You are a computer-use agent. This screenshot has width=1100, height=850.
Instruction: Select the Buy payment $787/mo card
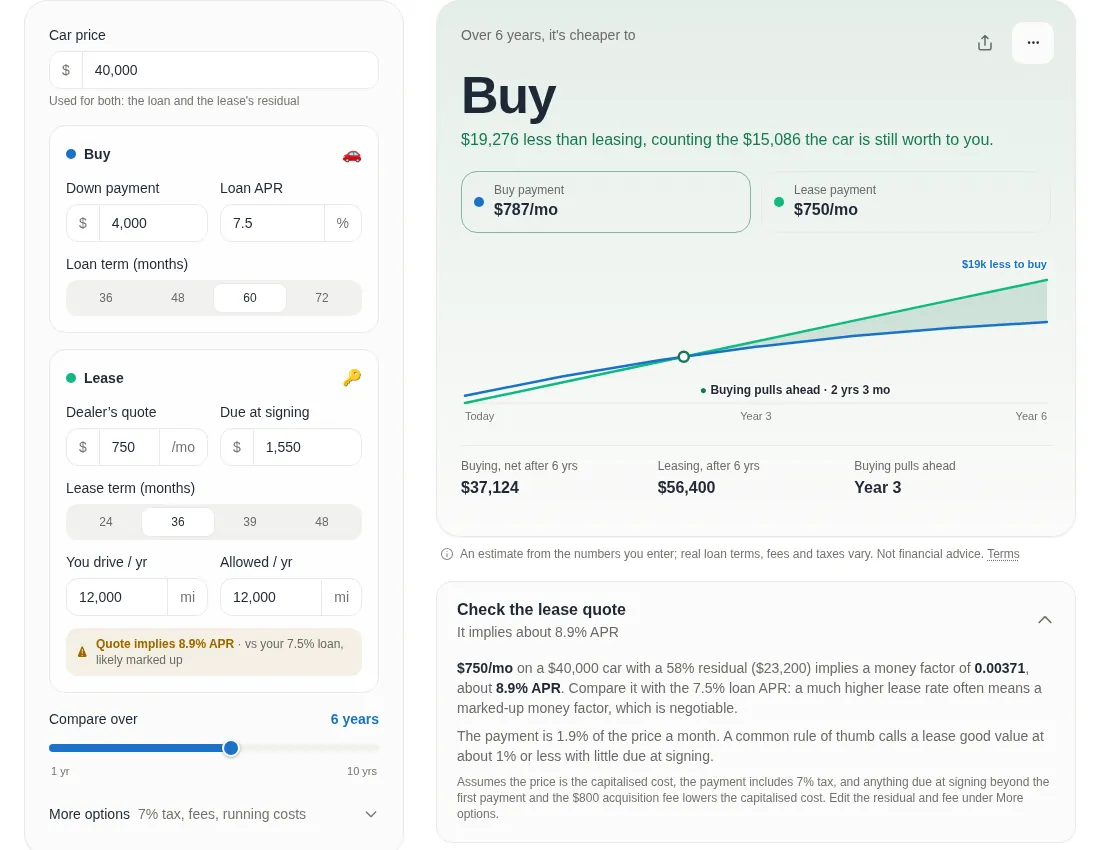pos(605,202)
